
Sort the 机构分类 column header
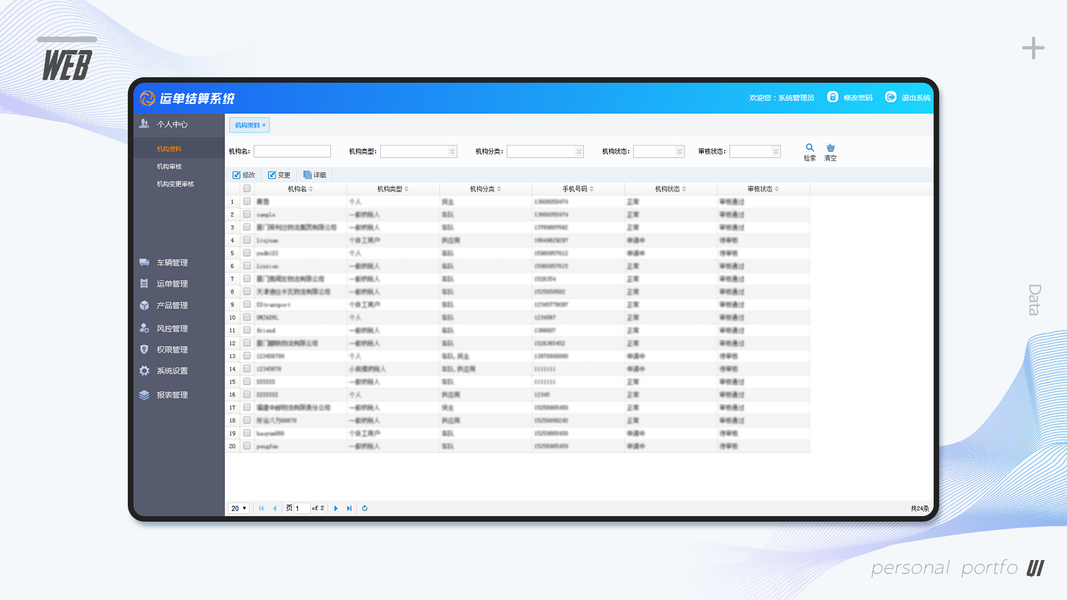coord(486,189)
